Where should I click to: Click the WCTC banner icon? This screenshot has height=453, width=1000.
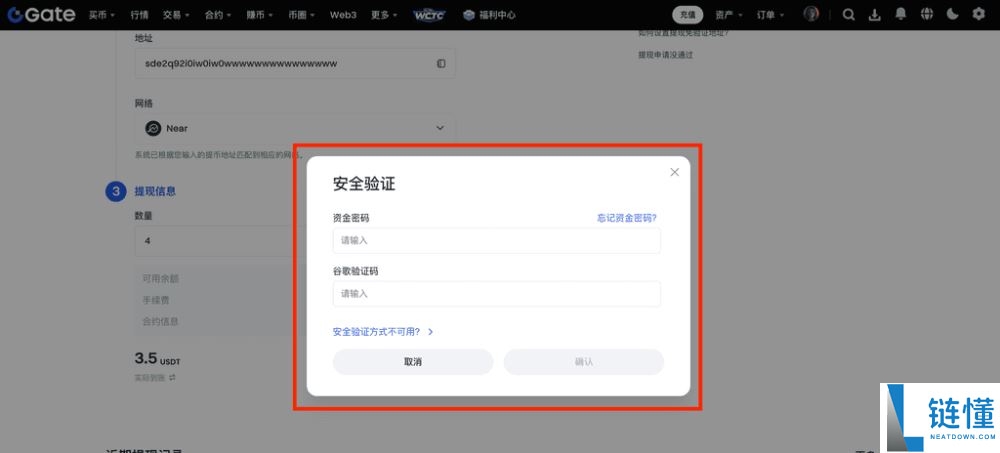(430, 15)
